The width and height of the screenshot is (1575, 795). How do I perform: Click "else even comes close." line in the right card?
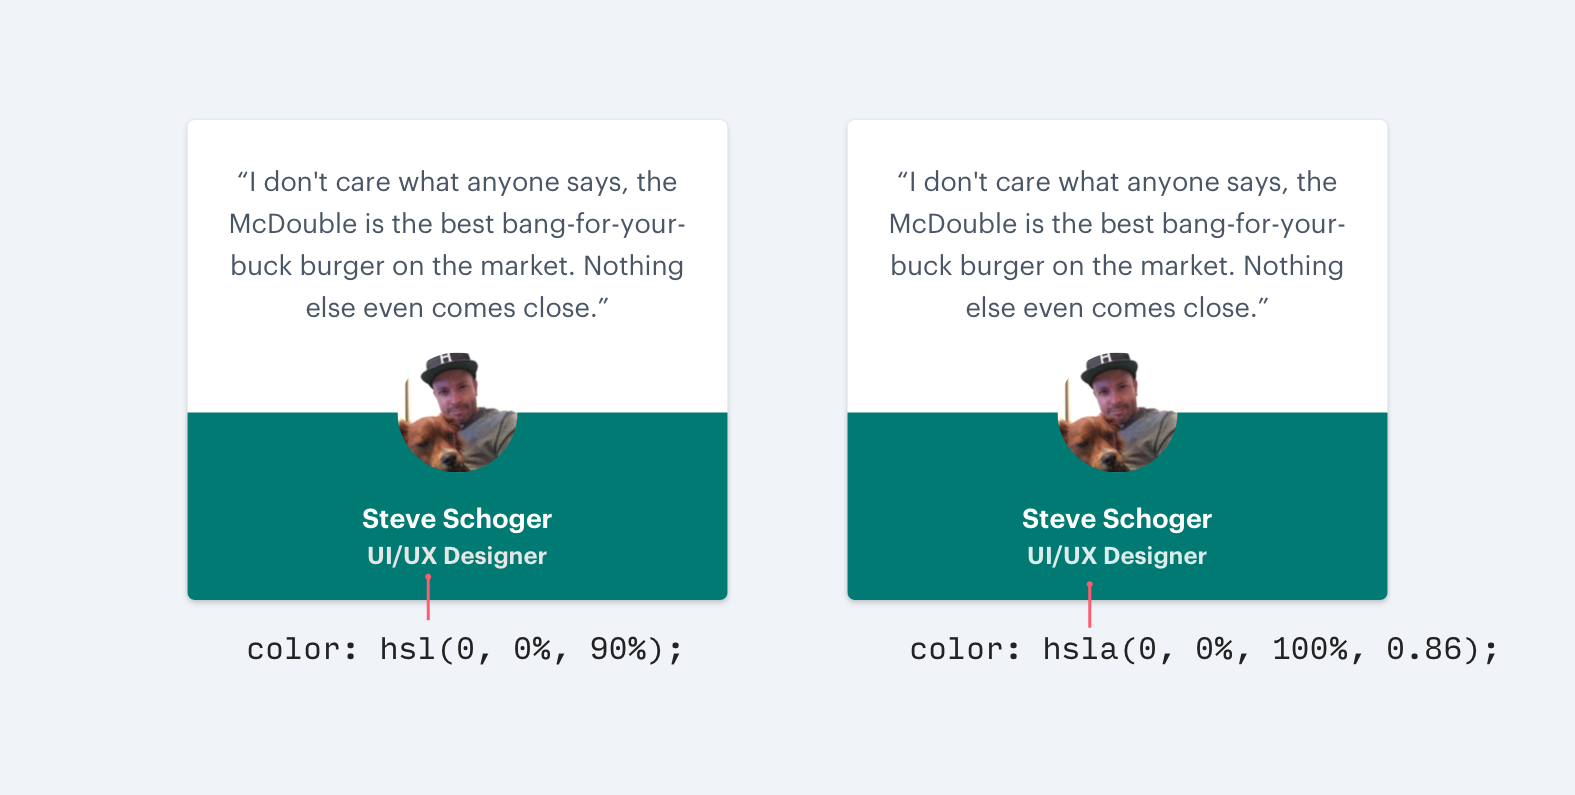coord(1117,308)
